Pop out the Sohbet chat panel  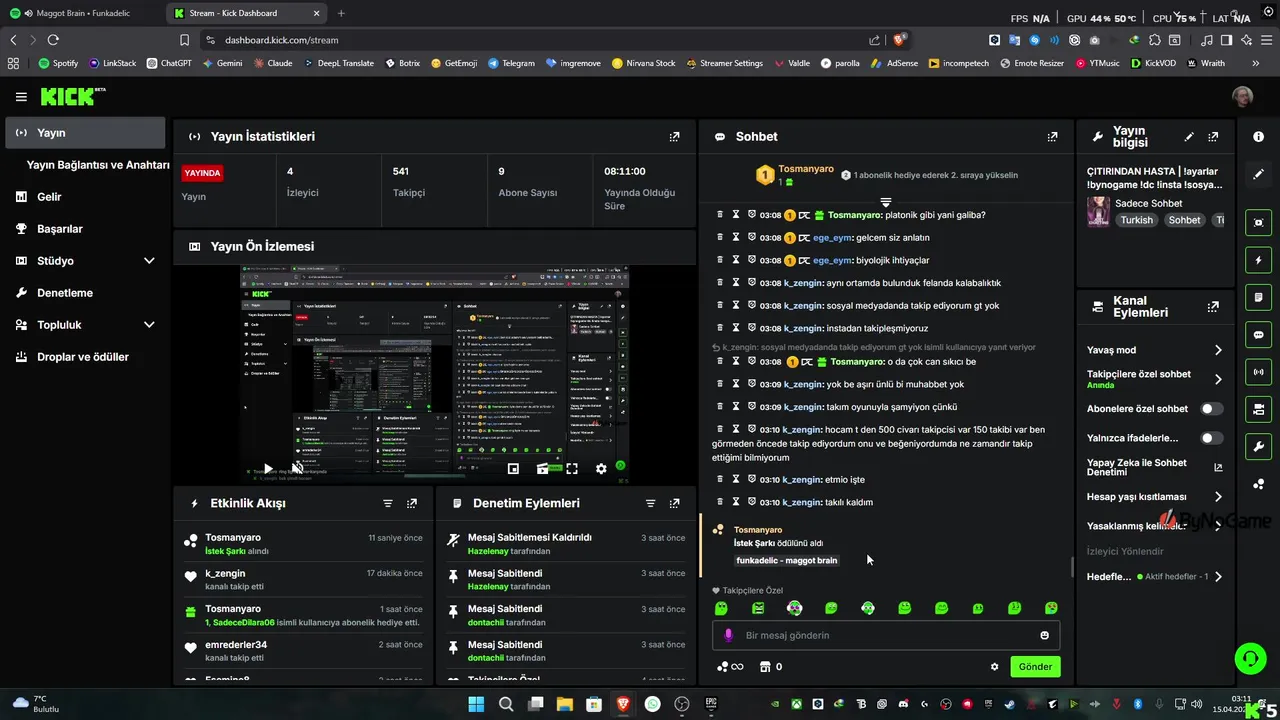[1052, 136]
